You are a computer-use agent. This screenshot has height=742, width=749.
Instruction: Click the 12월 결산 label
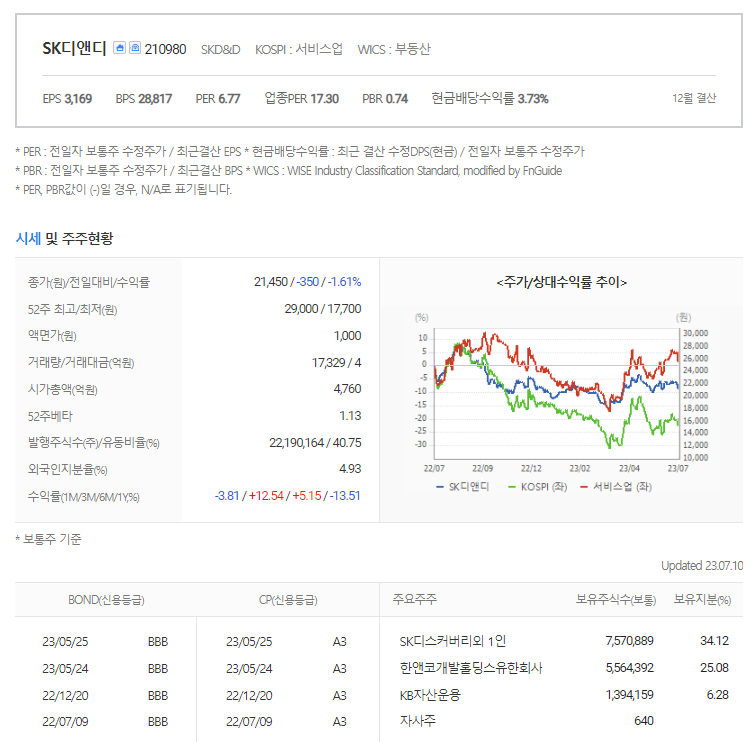(694, 98)
